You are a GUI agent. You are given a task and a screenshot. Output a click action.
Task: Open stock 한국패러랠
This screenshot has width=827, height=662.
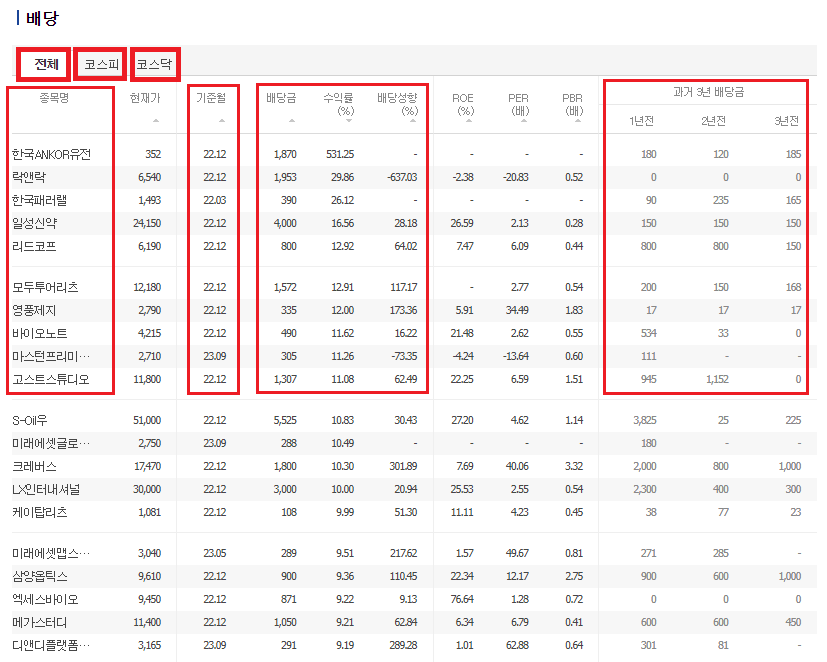pyautogui.click(x=40, y=200)
